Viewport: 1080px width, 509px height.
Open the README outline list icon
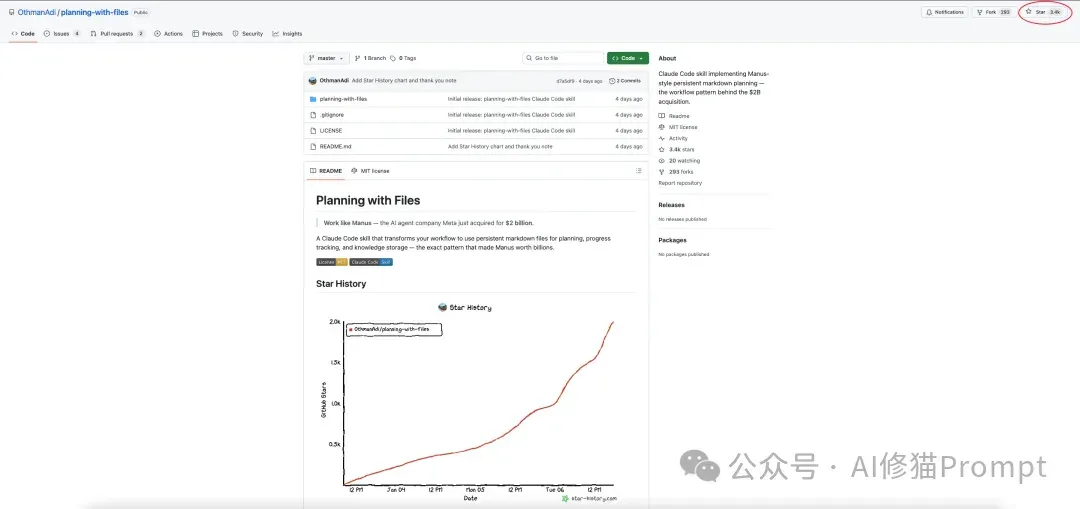click(x=638, y=171)
